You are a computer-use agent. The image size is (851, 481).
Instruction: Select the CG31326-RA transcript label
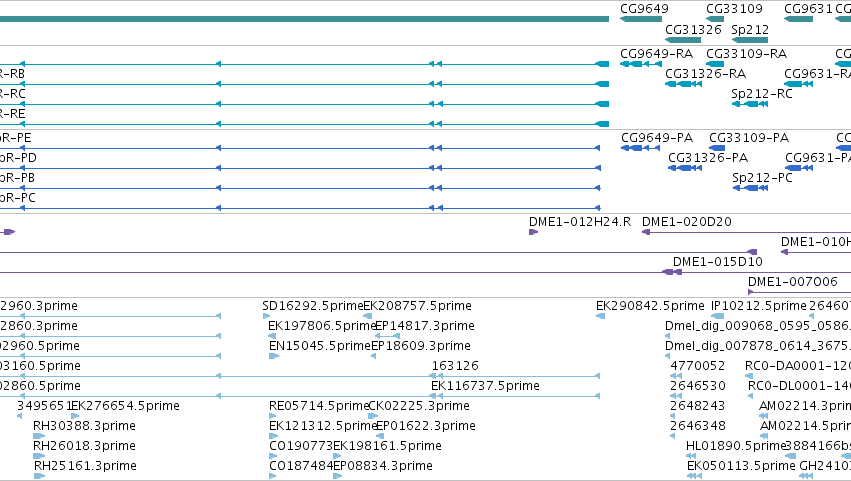706,73
